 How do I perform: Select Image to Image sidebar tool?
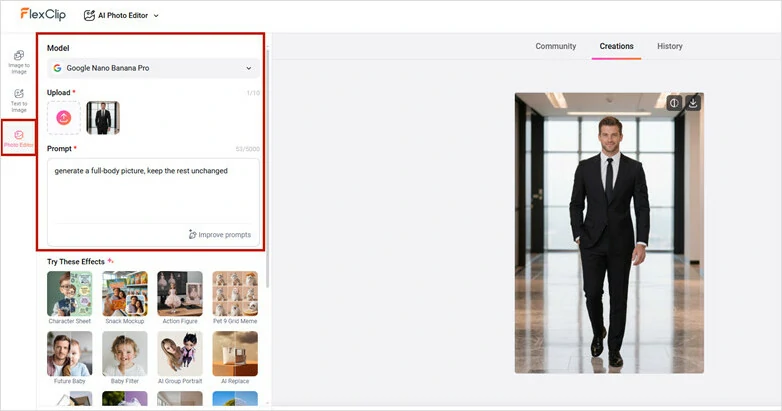tap(19, 62)
